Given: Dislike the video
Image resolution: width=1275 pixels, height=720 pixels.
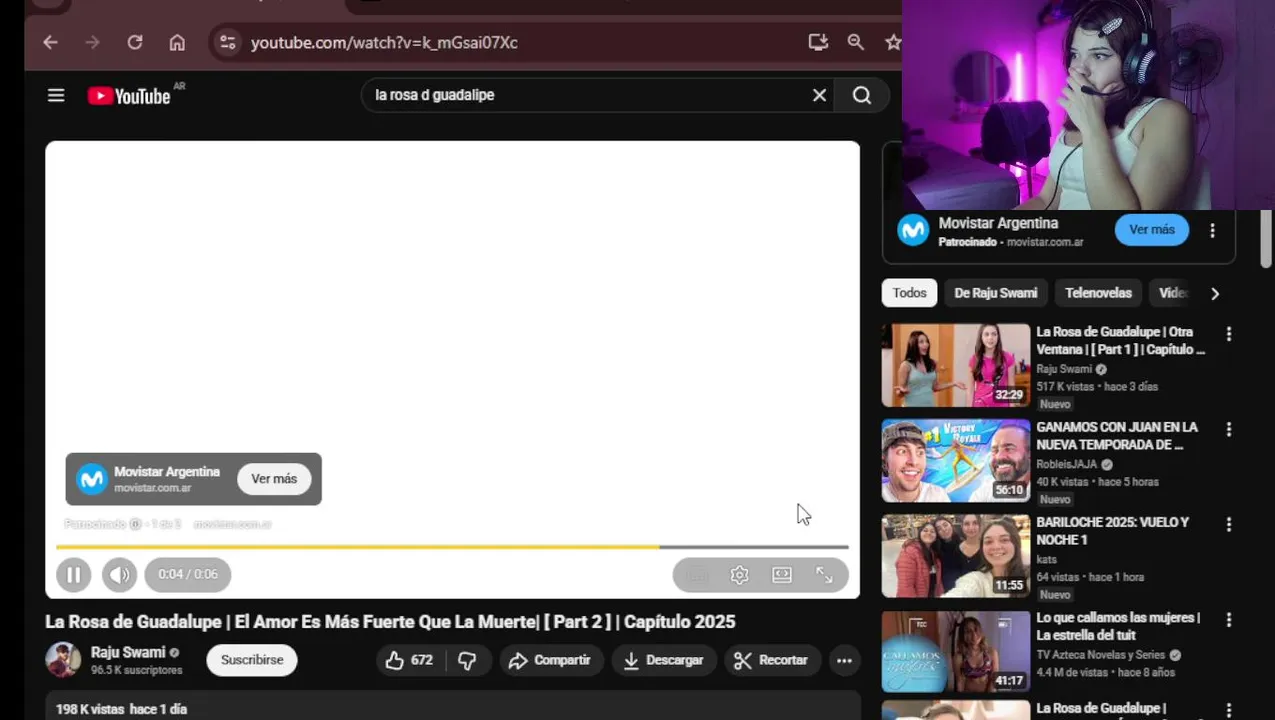Looking at the screenshot, I should pos(467,660).
